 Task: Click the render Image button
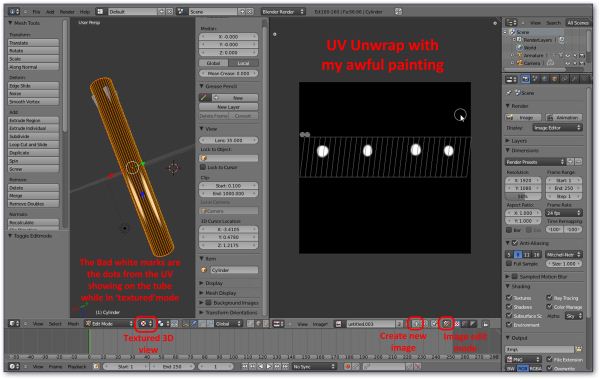pos(523,118)
